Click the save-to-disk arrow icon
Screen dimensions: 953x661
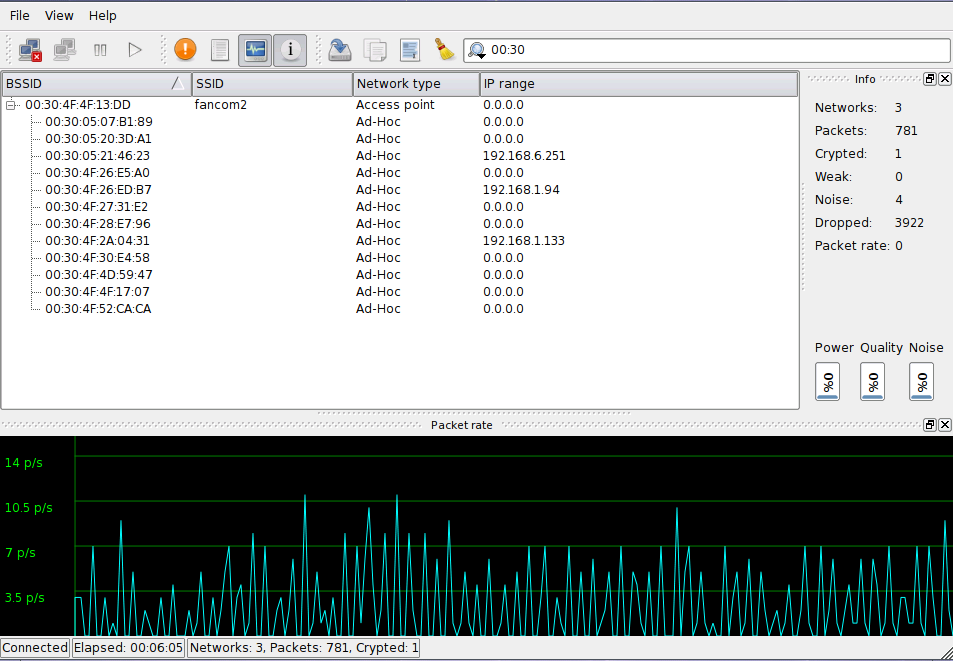pyautogui.click(x=340, y=50)
